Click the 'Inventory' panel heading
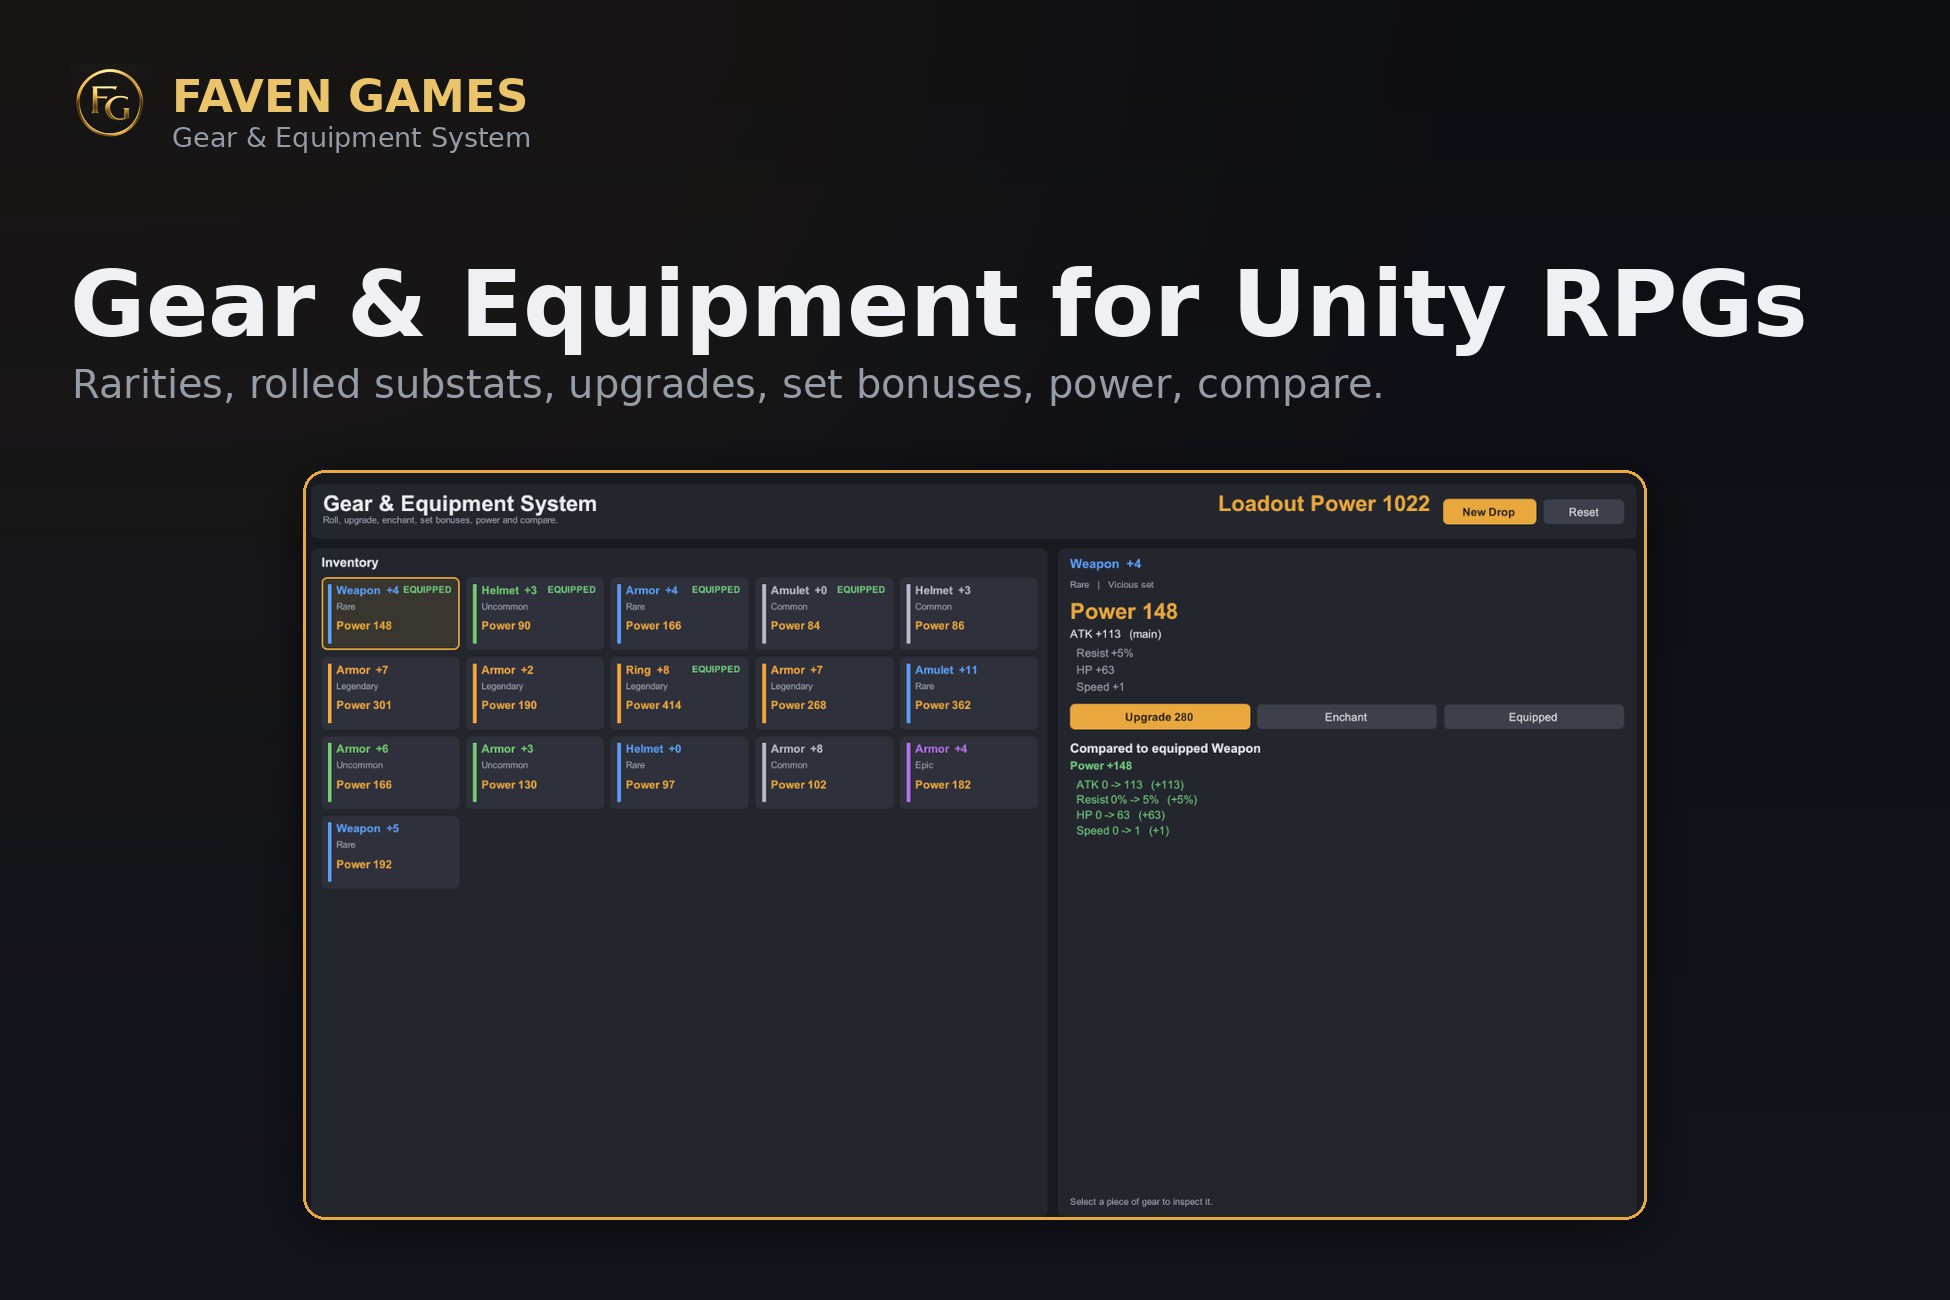Viewport: 1950px width, 1300px height. click(349, 563)
